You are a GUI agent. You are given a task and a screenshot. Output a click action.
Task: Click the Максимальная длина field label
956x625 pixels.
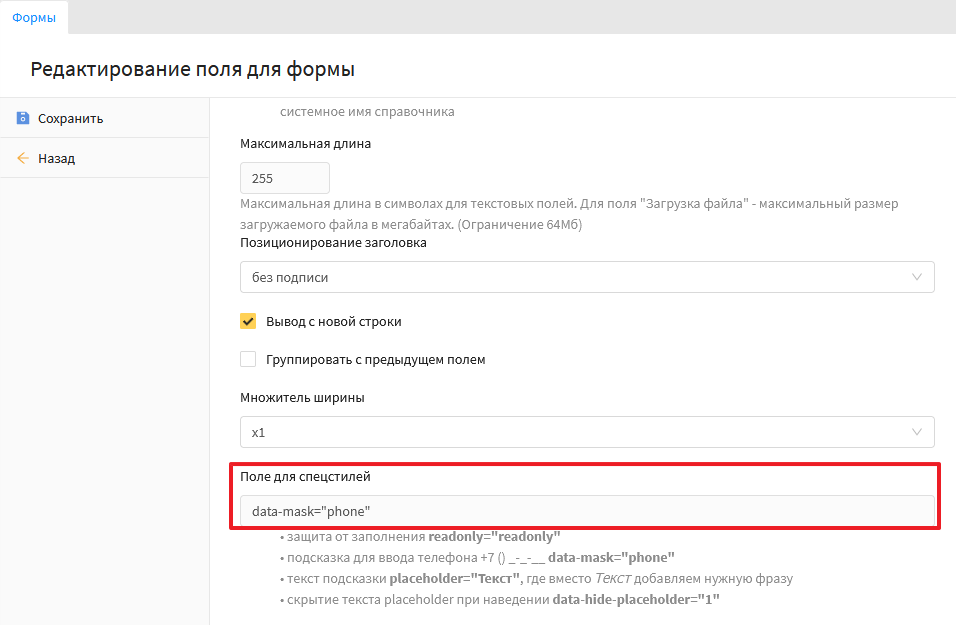305,143
